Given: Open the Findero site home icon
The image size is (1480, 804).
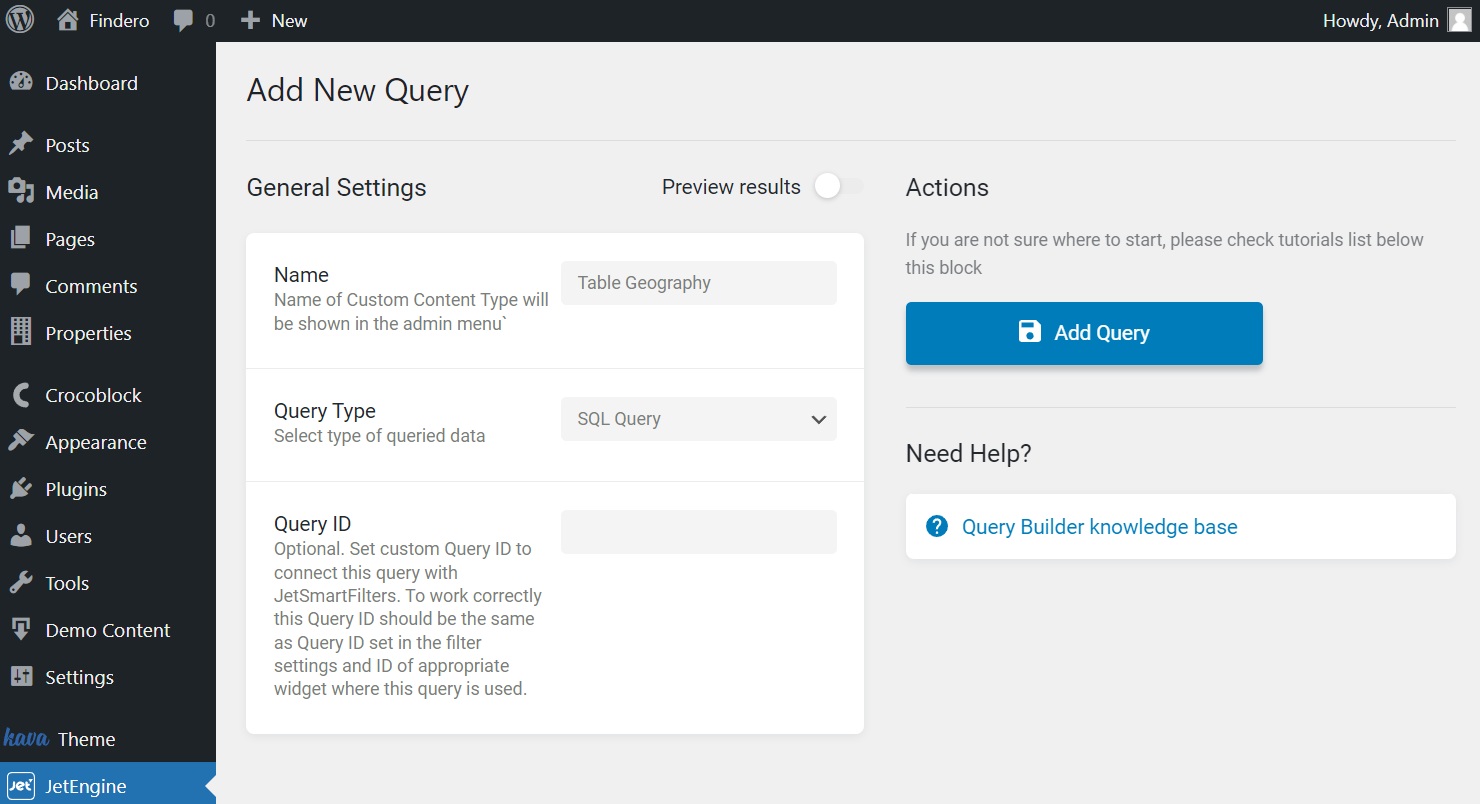Looking at the screenshot, I should pyautogui.click(x=68, y=20).
